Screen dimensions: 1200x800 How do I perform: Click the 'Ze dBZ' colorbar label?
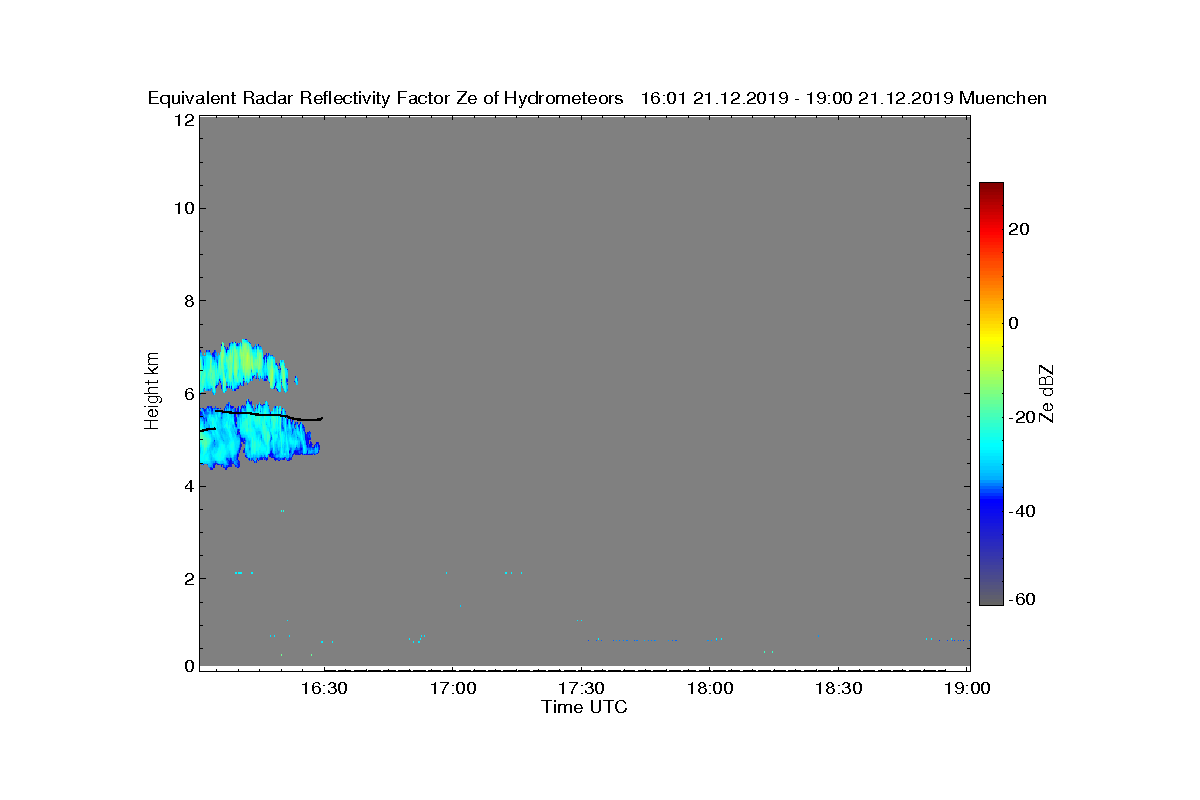coord(1047,392)
